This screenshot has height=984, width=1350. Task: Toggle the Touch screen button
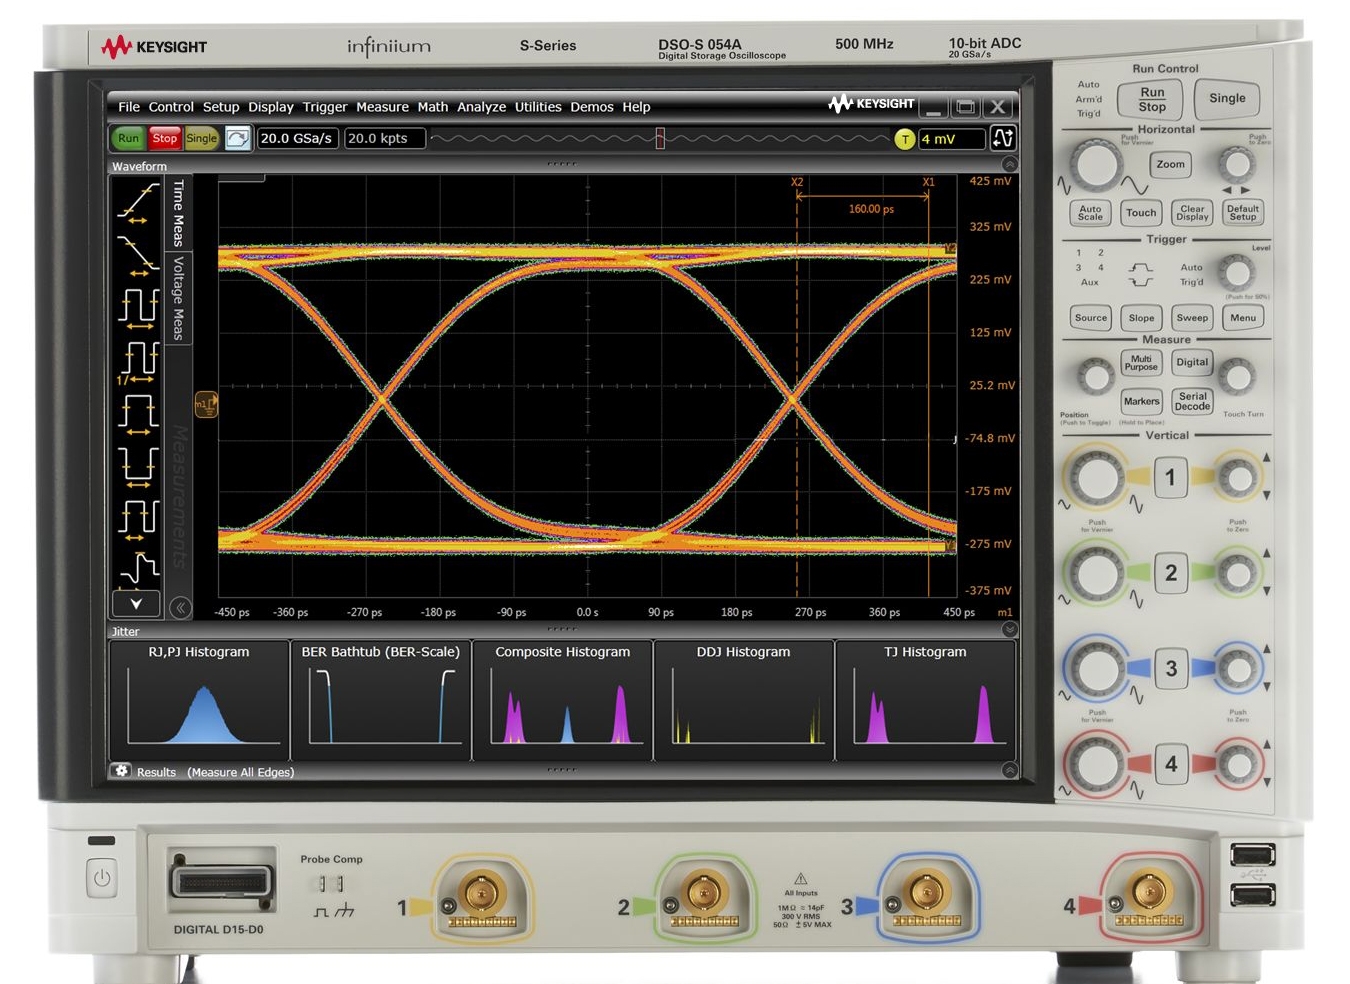click(x=1140, y=212)
